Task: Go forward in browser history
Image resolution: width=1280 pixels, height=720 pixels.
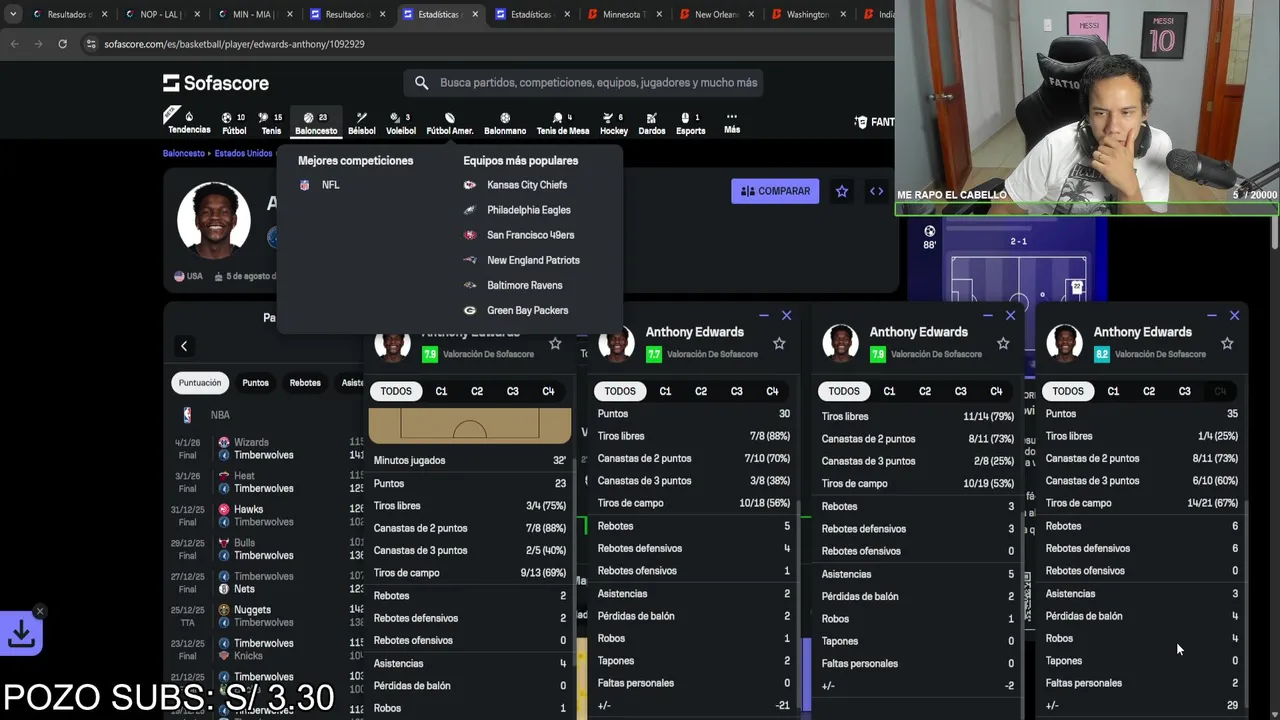Action: 38,44
